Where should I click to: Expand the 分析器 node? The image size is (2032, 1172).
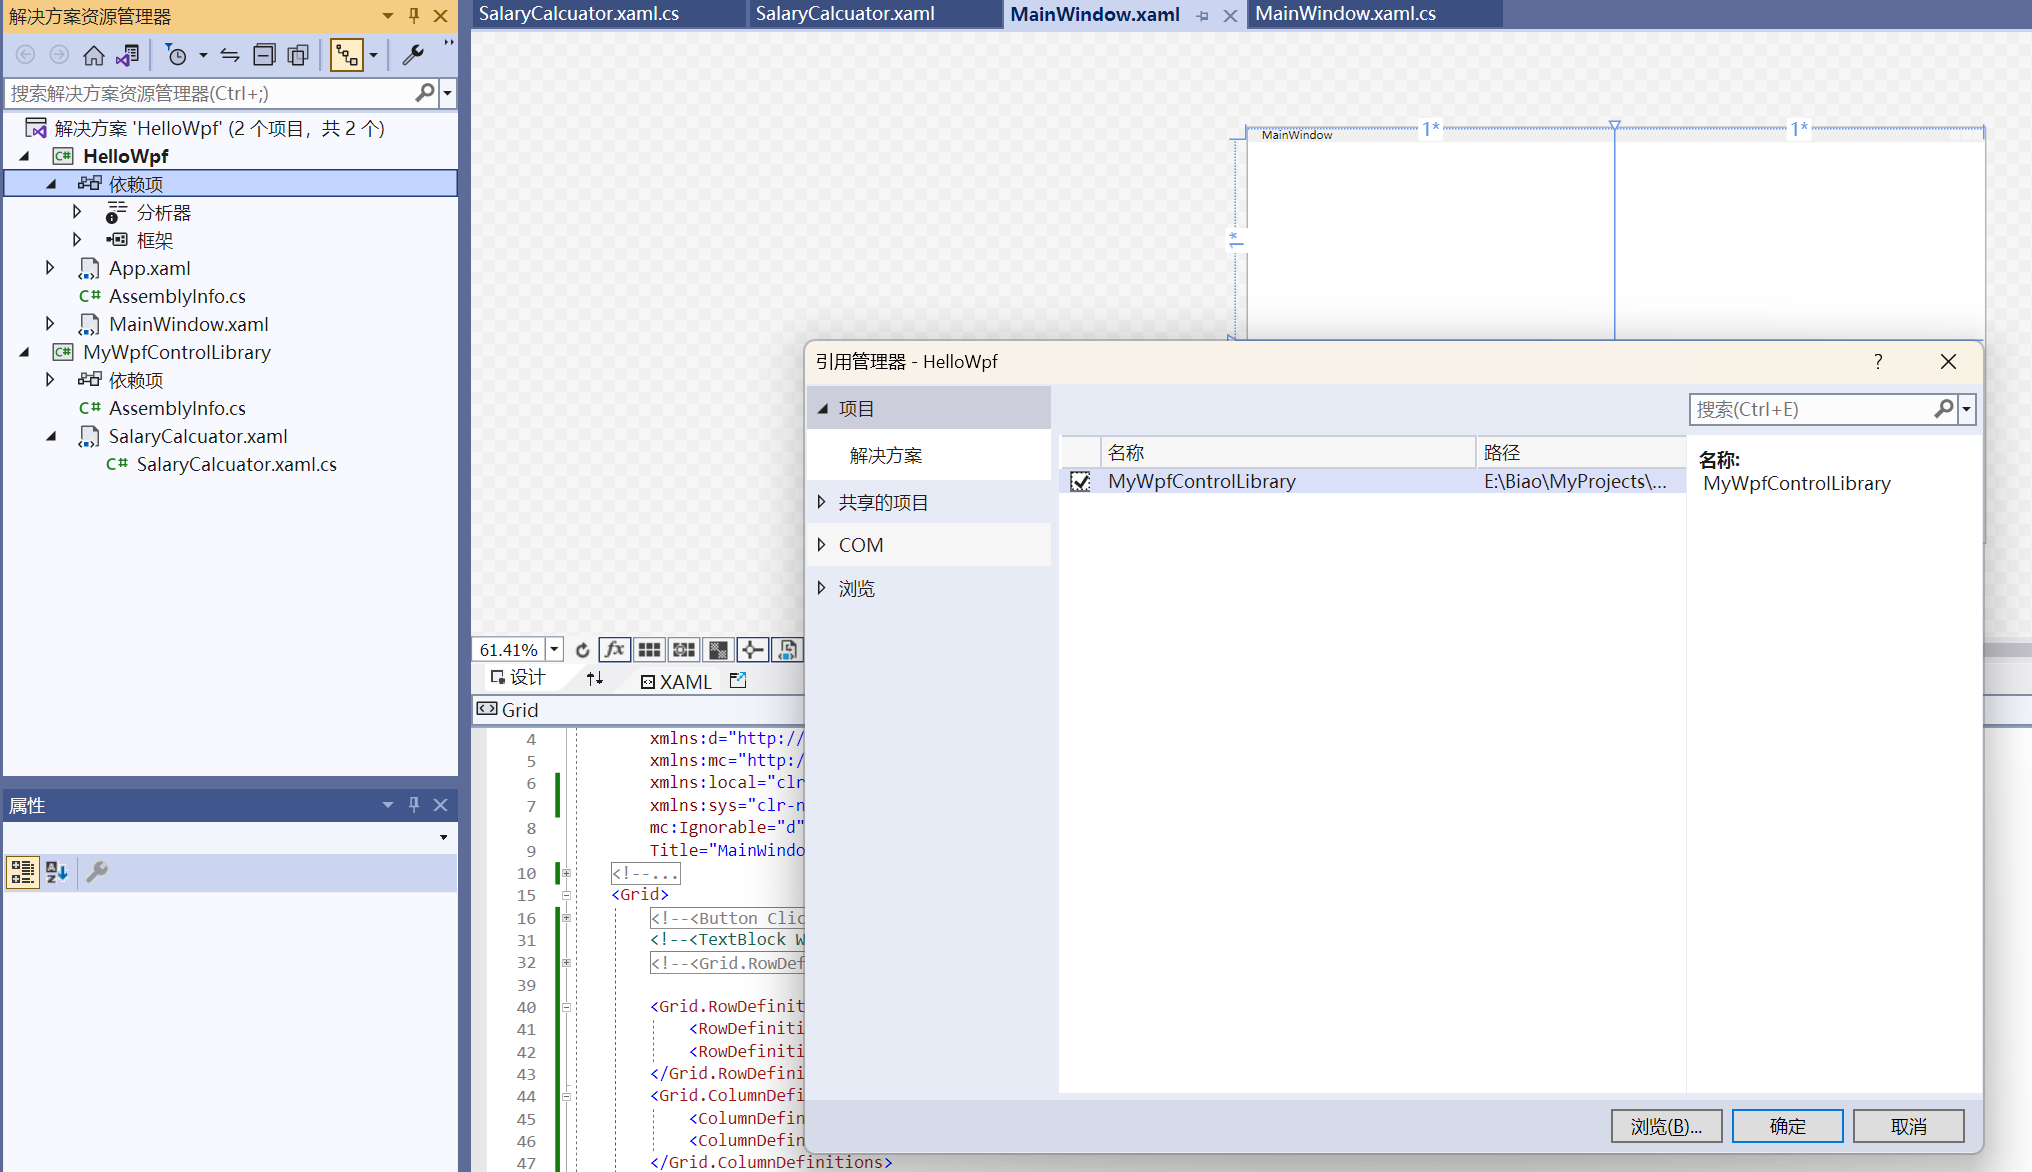(x=77, y=212)
